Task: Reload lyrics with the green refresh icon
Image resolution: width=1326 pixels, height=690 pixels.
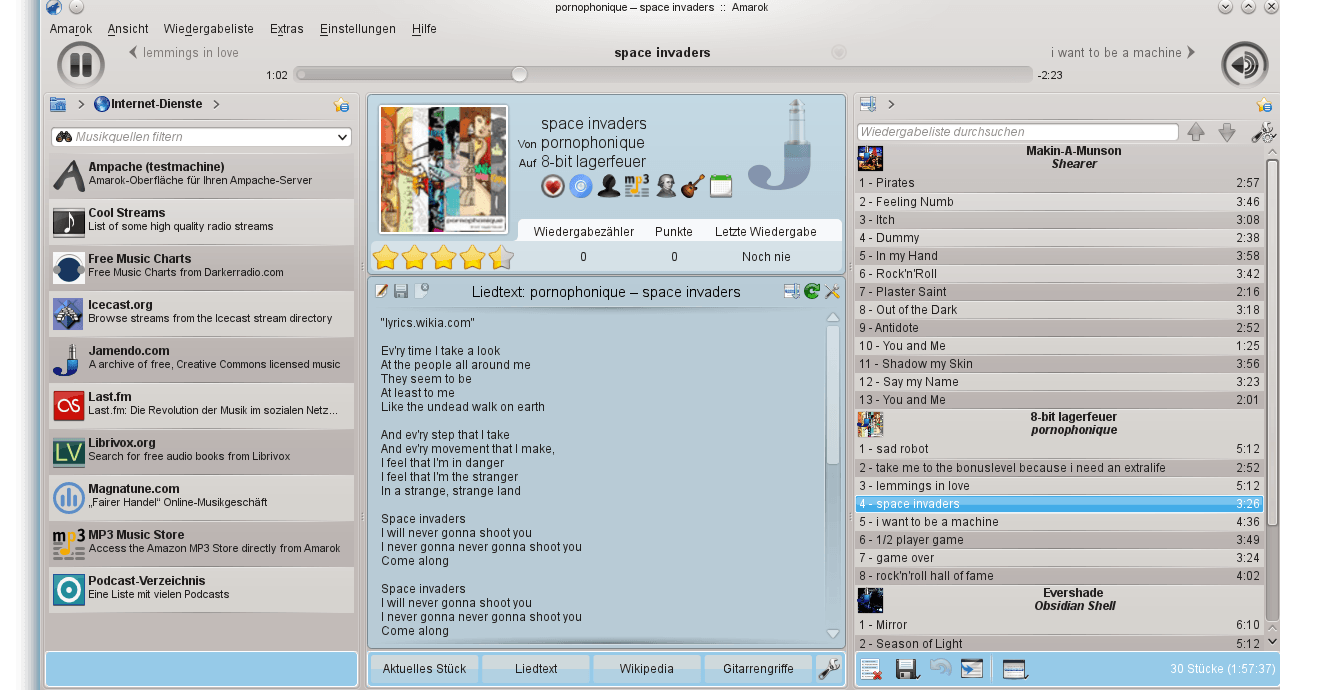Action: pos(812,291)
